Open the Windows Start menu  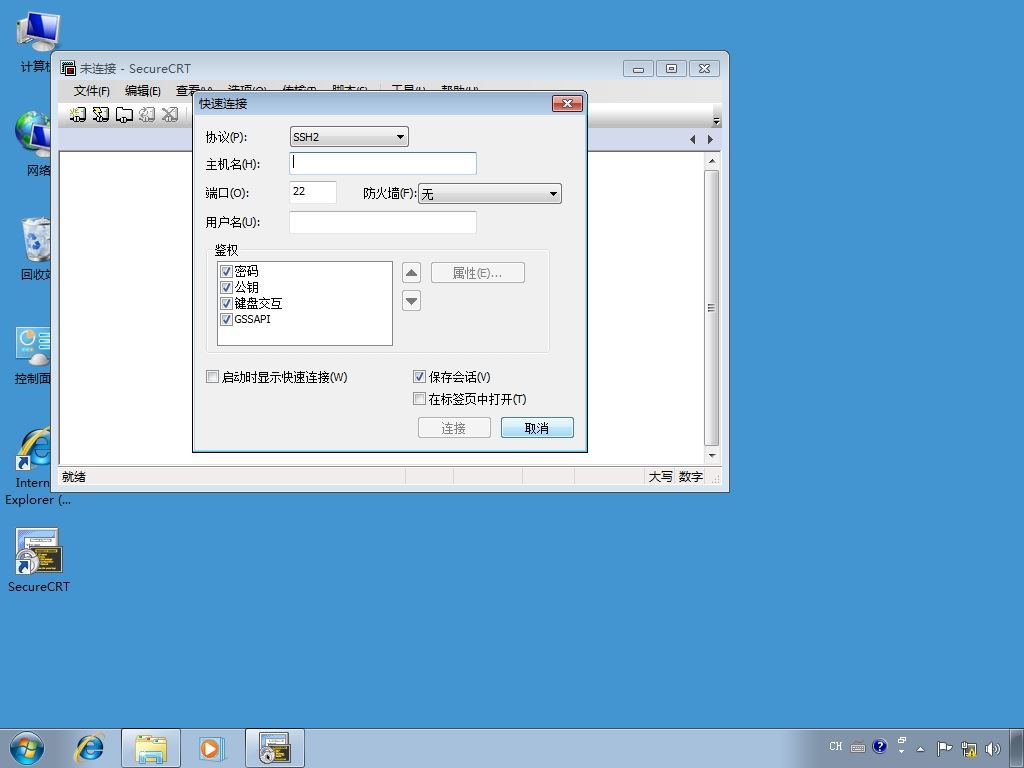(x=27, y=748)
